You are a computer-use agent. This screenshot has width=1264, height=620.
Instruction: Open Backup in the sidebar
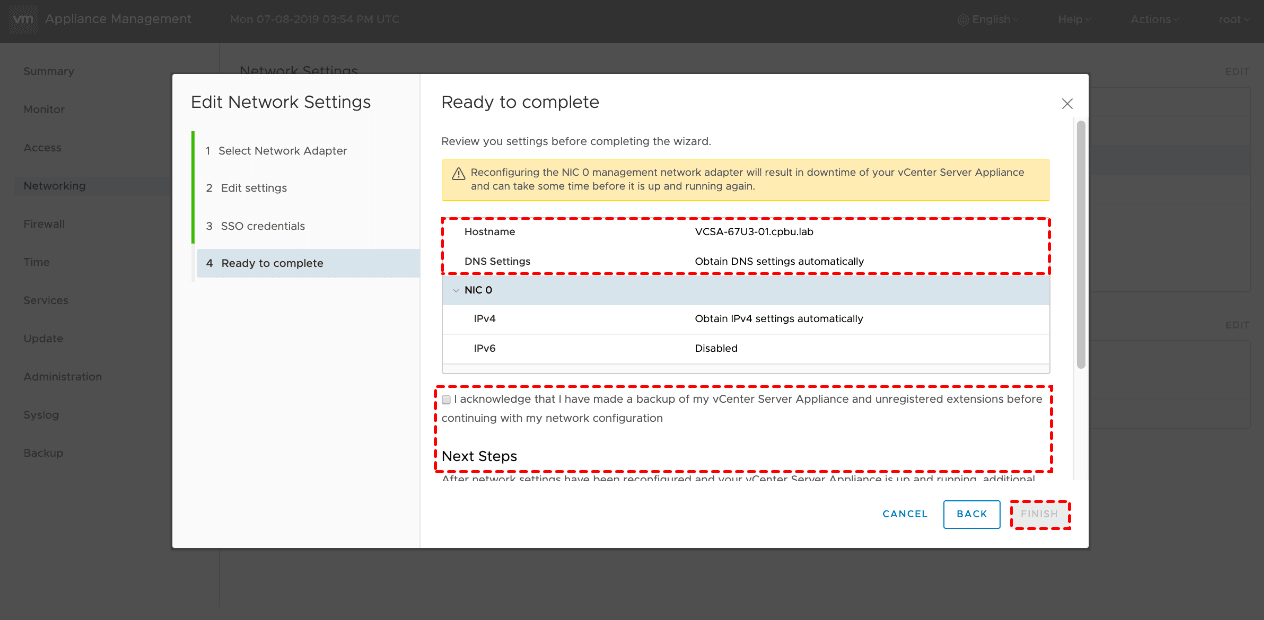pyautogui.click(x=43, y=453)
